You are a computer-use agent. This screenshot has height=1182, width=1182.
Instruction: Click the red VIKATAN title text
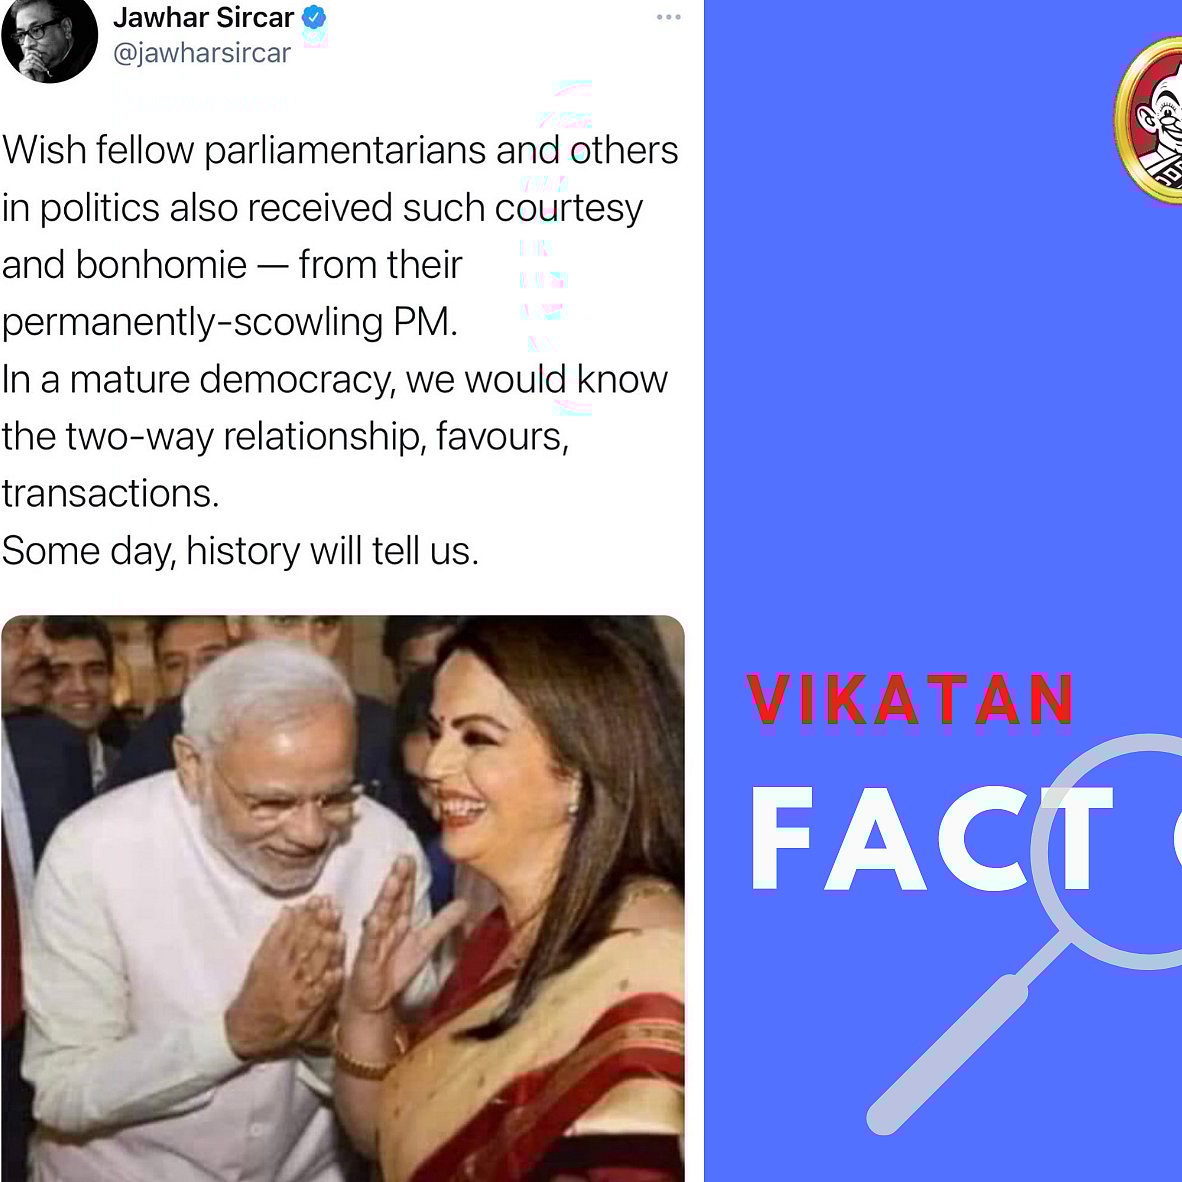[x=910, y=700]
